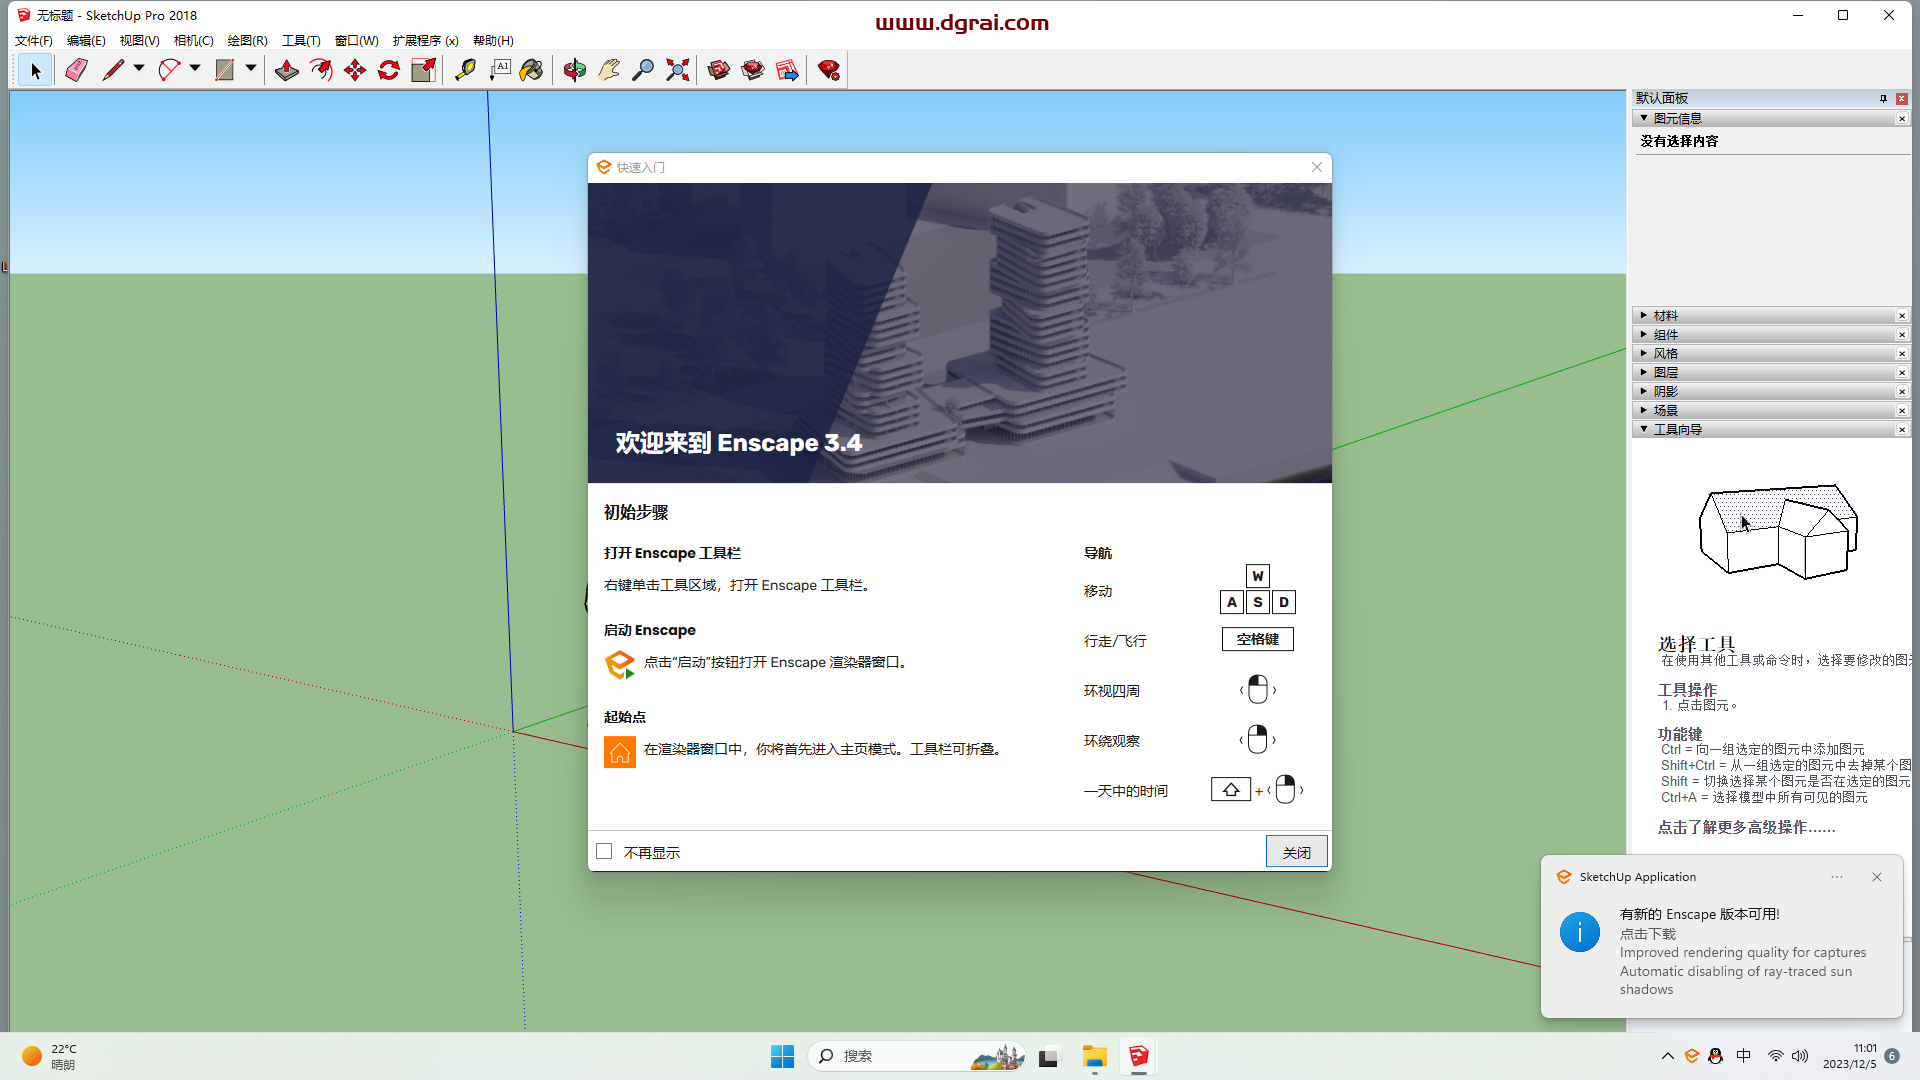Select the Line pencil tool
Image resolution: width=1920 pixels, height=1080 pixels.
click(x=113, y=70)
